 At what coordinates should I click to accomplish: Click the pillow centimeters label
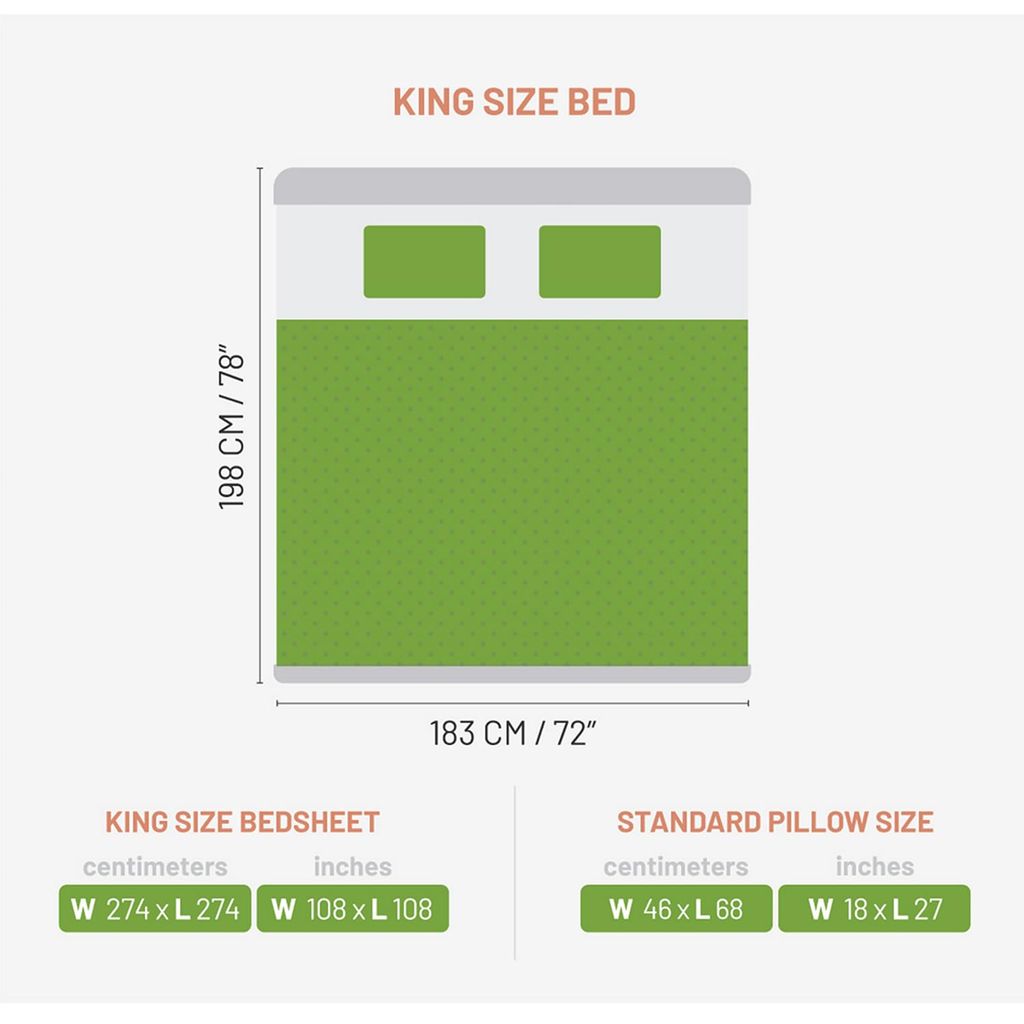(676, 867)
